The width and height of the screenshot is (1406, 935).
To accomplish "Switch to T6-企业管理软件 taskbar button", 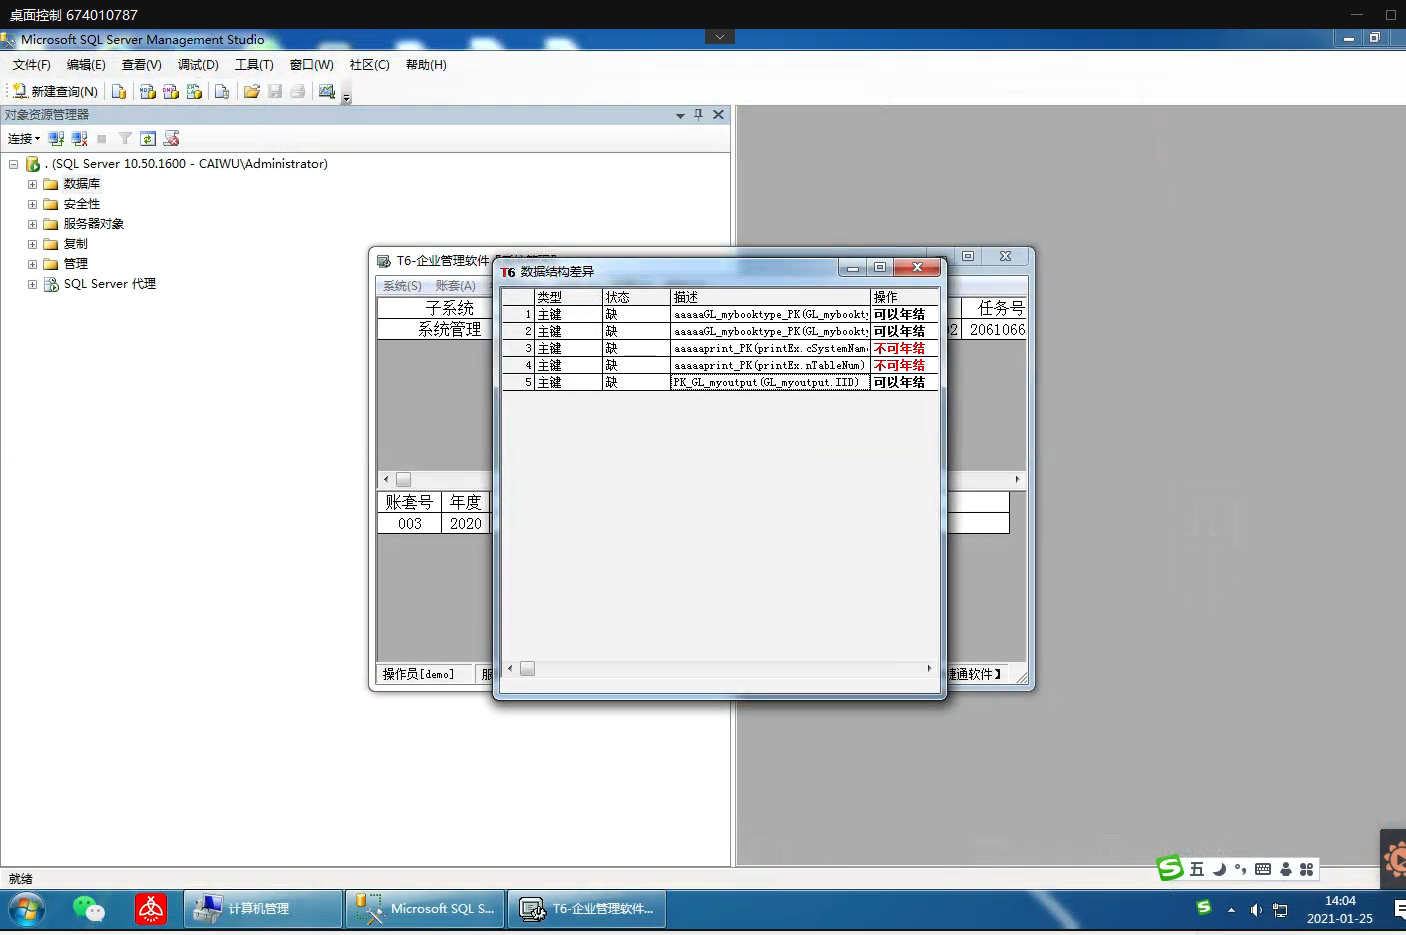I will [x=587, y=909].
